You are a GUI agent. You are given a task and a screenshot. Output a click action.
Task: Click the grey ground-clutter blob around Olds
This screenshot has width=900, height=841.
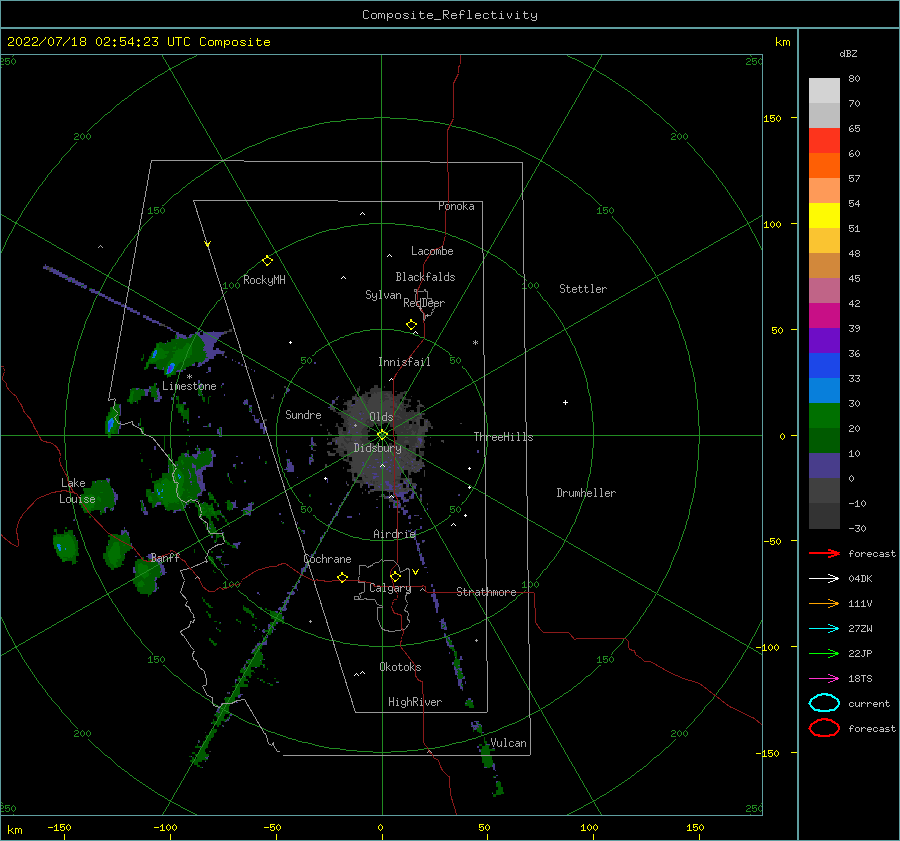[380, 439]
